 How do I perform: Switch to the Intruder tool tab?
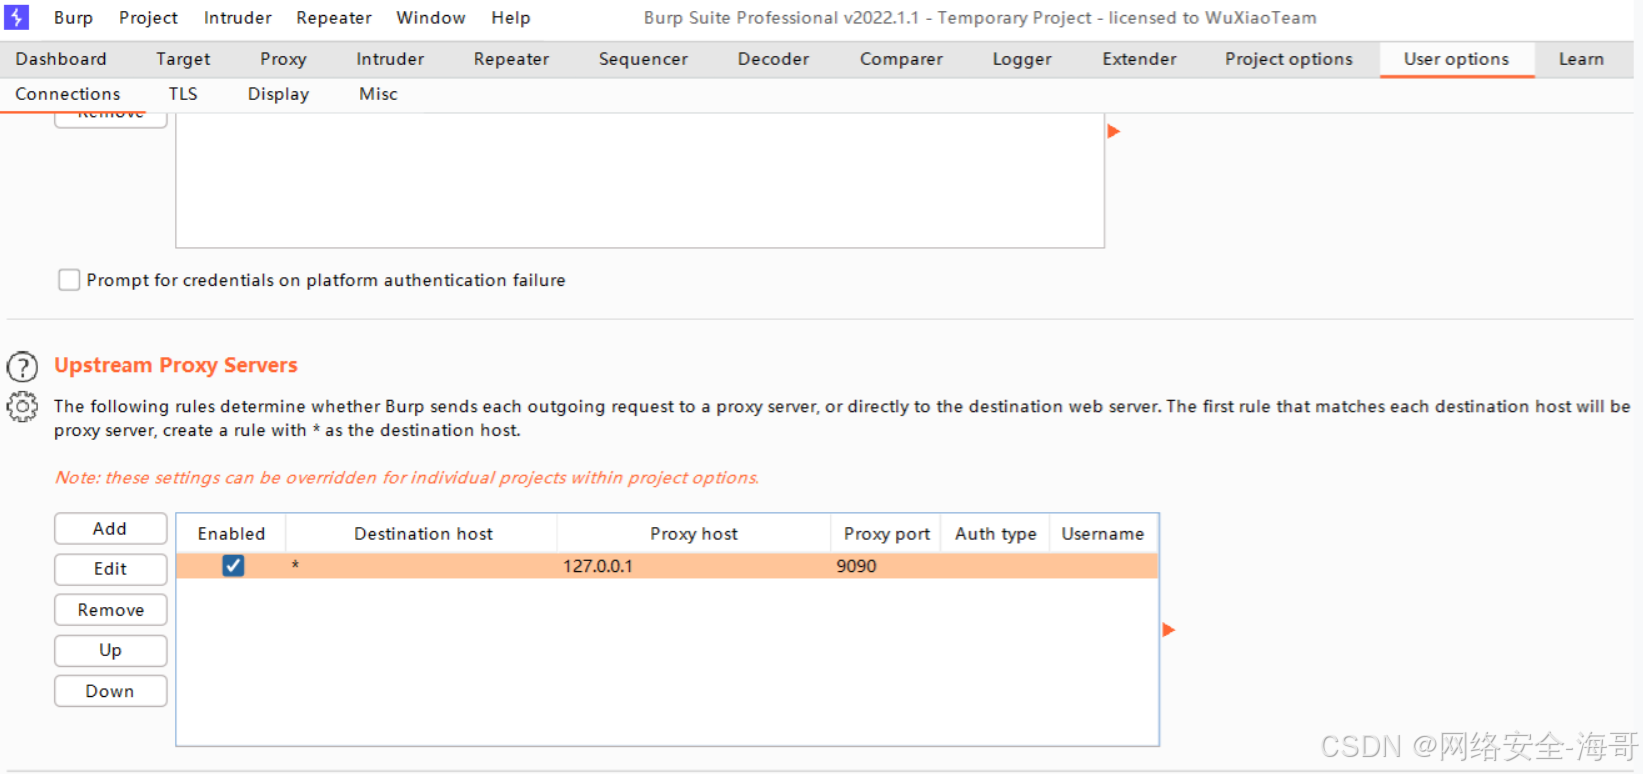click(x=390, y=59)
